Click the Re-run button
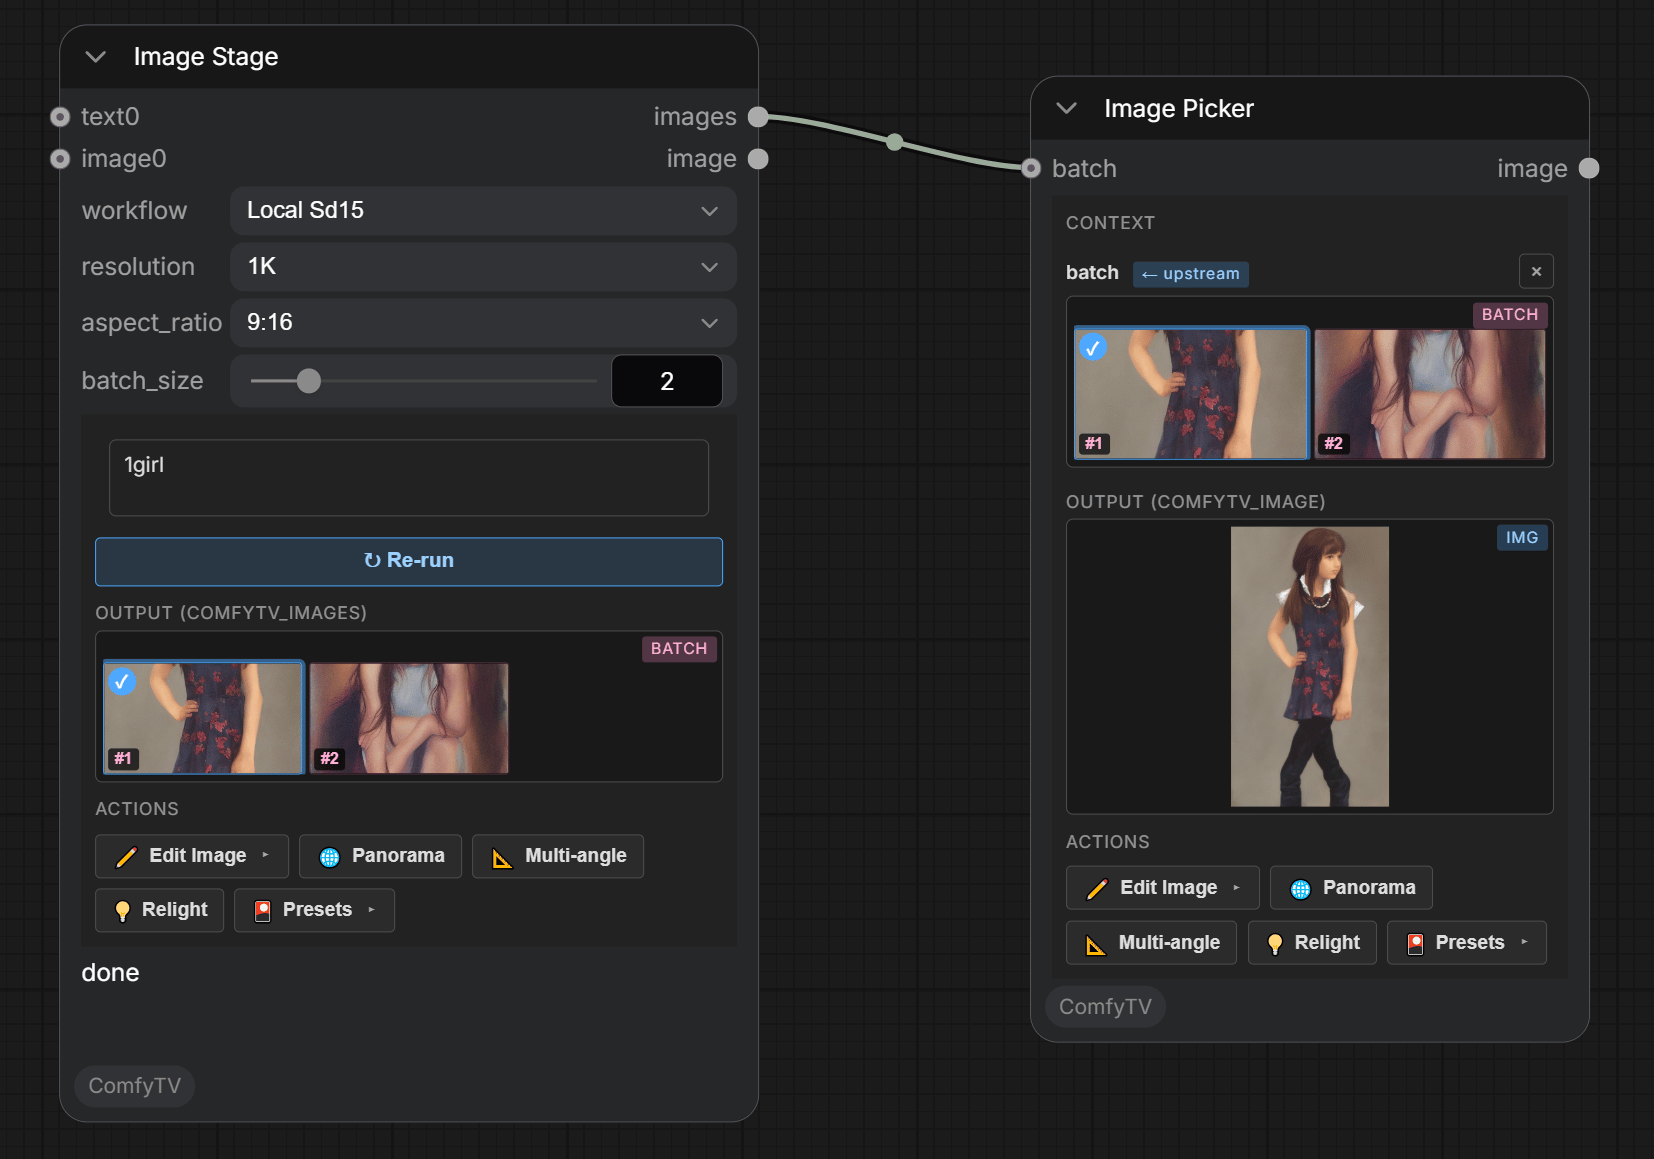This screenshot has height=1159, width=1654. tap(409, 561)
